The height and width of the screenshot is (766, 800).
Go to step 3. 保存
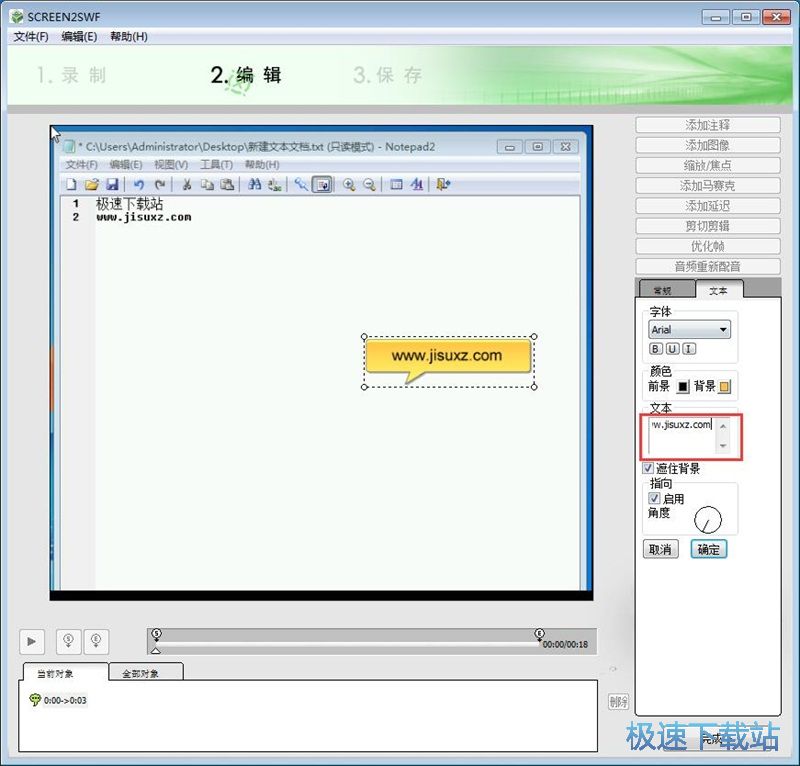coord(387,76)
